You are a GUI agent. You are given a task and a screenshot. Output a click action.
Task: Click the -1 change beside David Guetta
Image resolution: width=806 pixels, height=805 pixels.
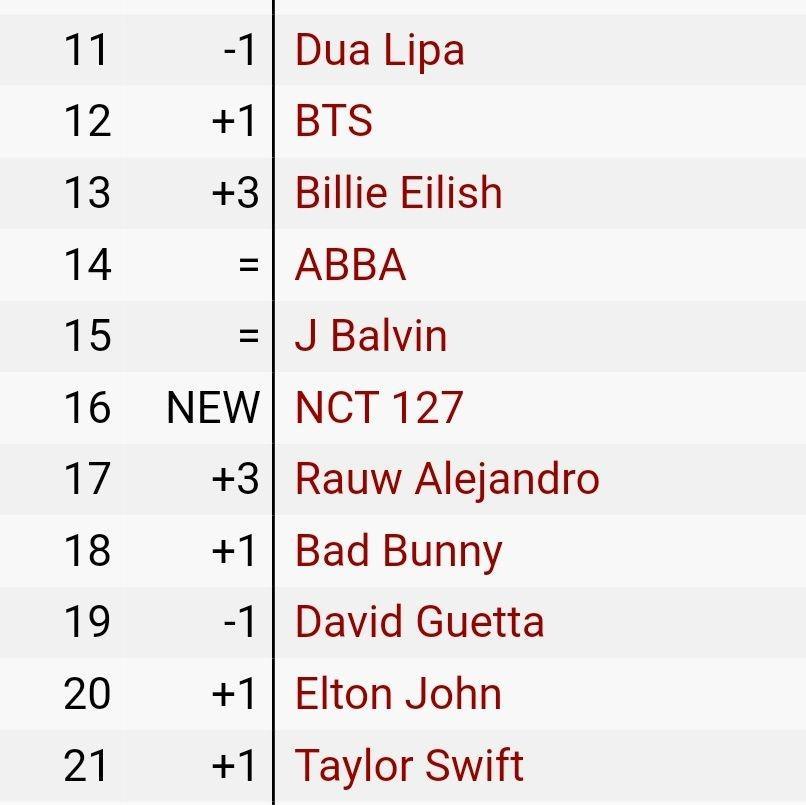click(239, 621)
